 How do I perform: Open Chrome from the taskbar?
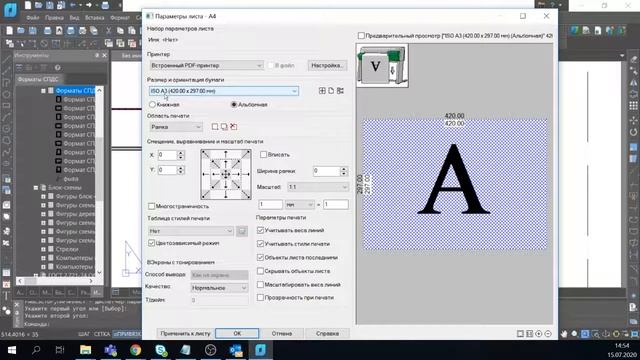point(136,350)
